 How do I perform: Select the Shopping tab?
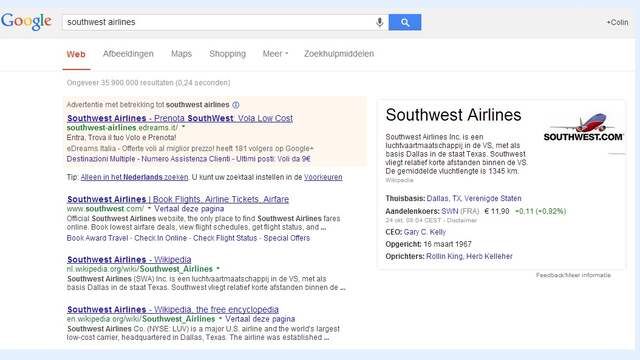[x=227, y=54]
